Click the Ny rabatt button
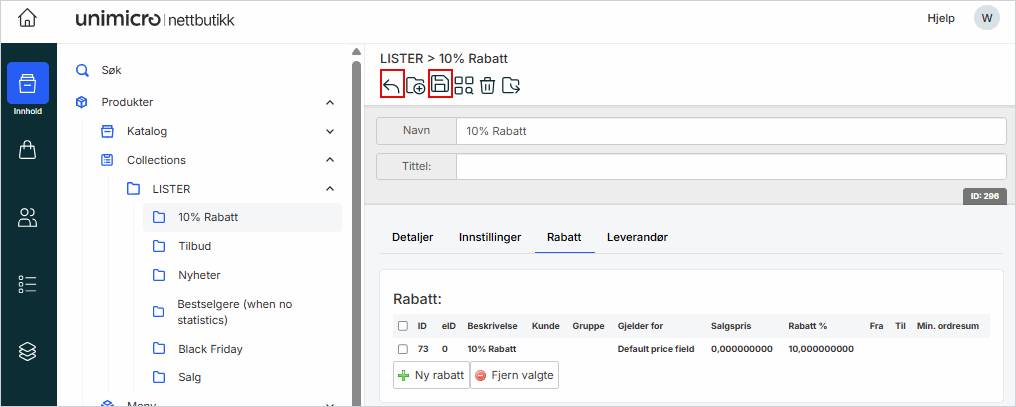The height and width of the screenshot is (407, 1016). (431, 375)
